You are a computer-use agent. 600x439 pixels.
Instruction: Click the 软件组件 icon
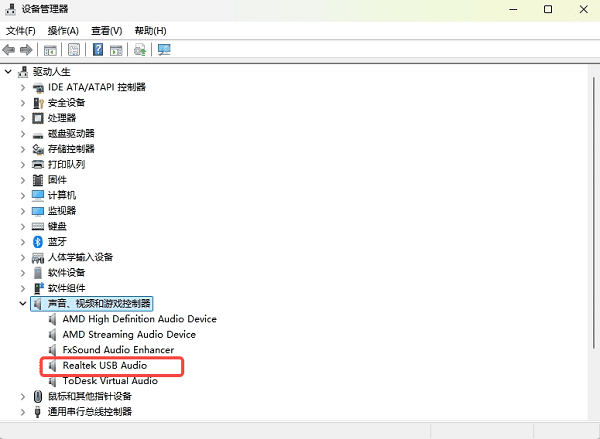coord(38,288)
